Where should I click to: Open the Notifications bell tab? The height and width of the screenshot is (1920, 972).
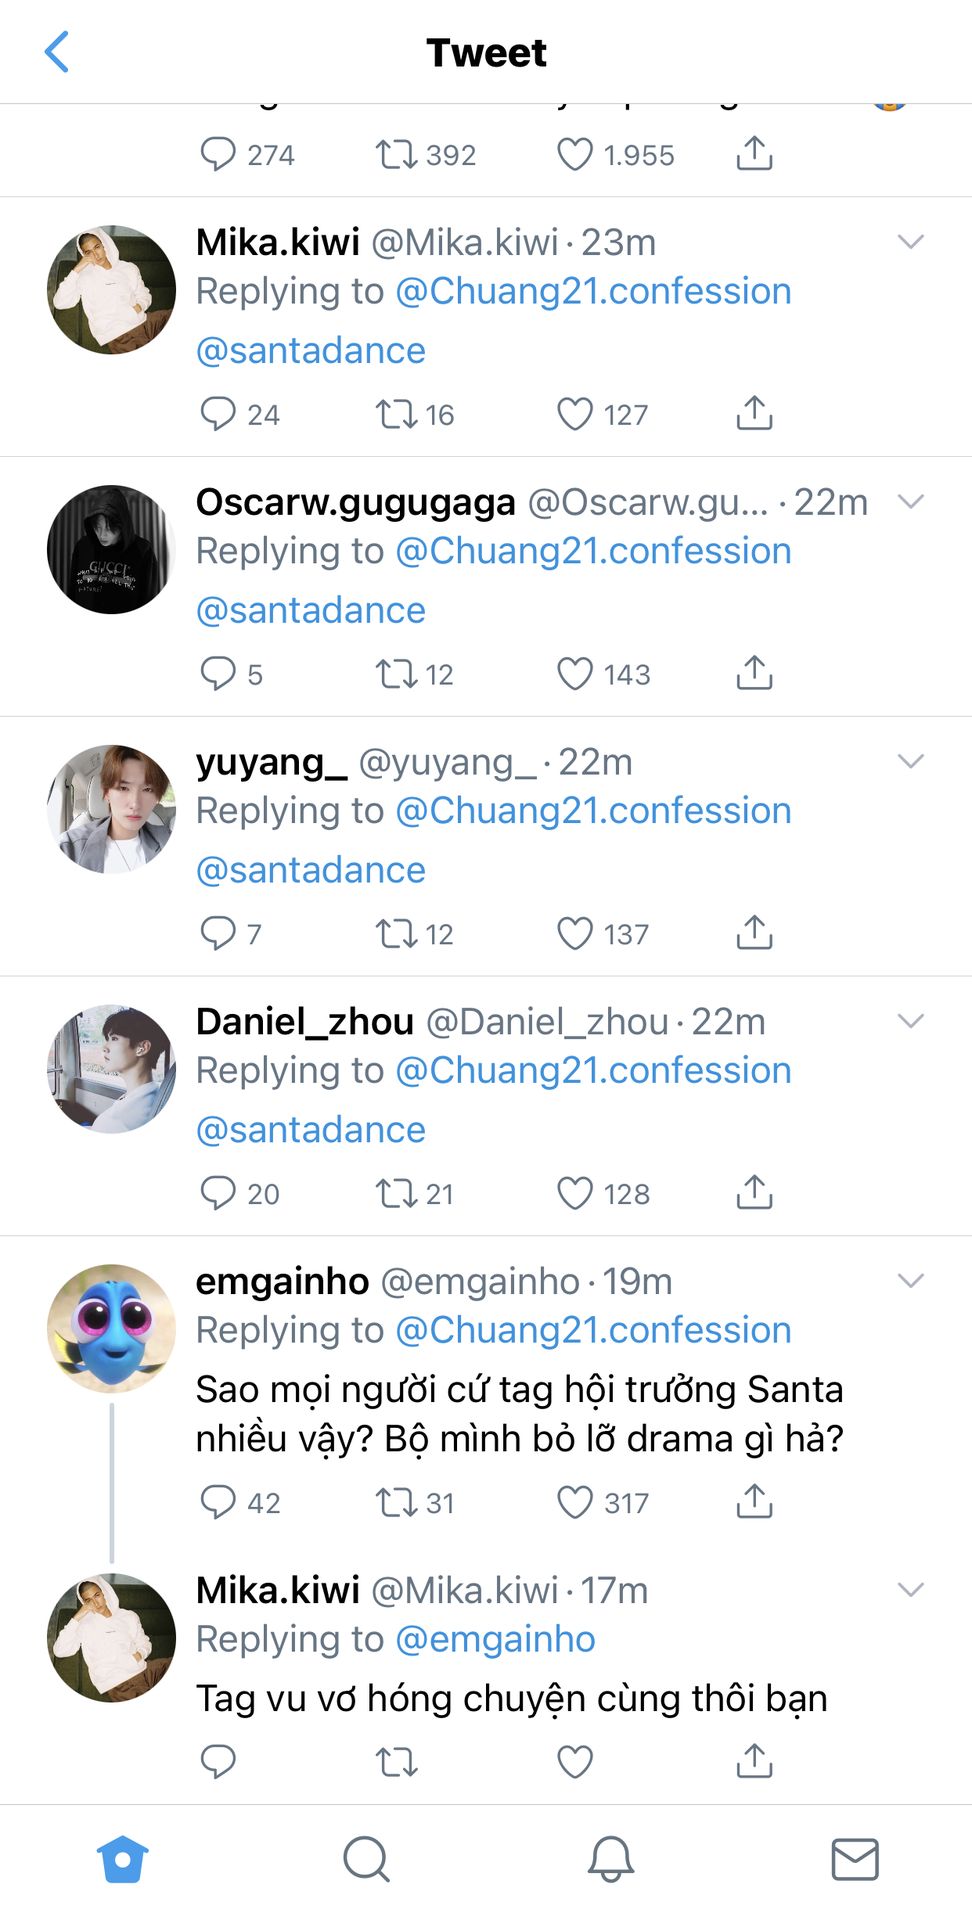tap(610, 1859)
